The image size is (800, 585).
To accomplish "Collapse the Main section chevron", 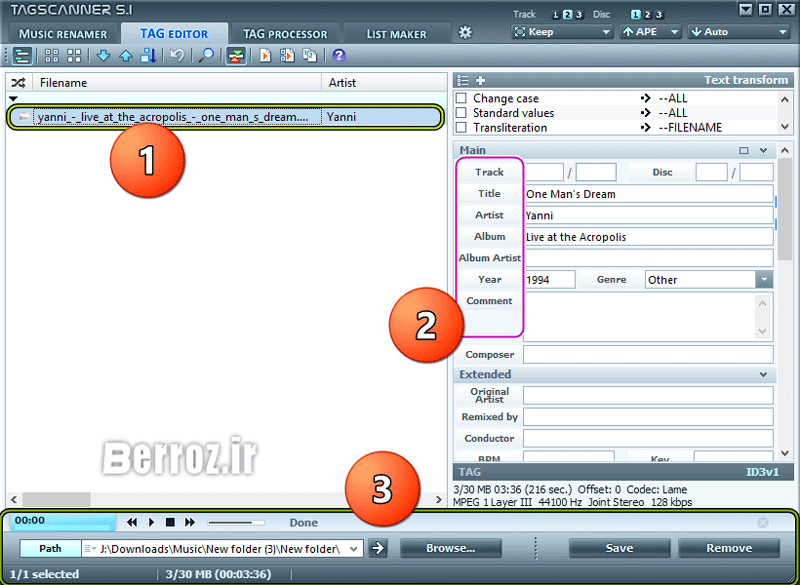I will tap(763, 150).
